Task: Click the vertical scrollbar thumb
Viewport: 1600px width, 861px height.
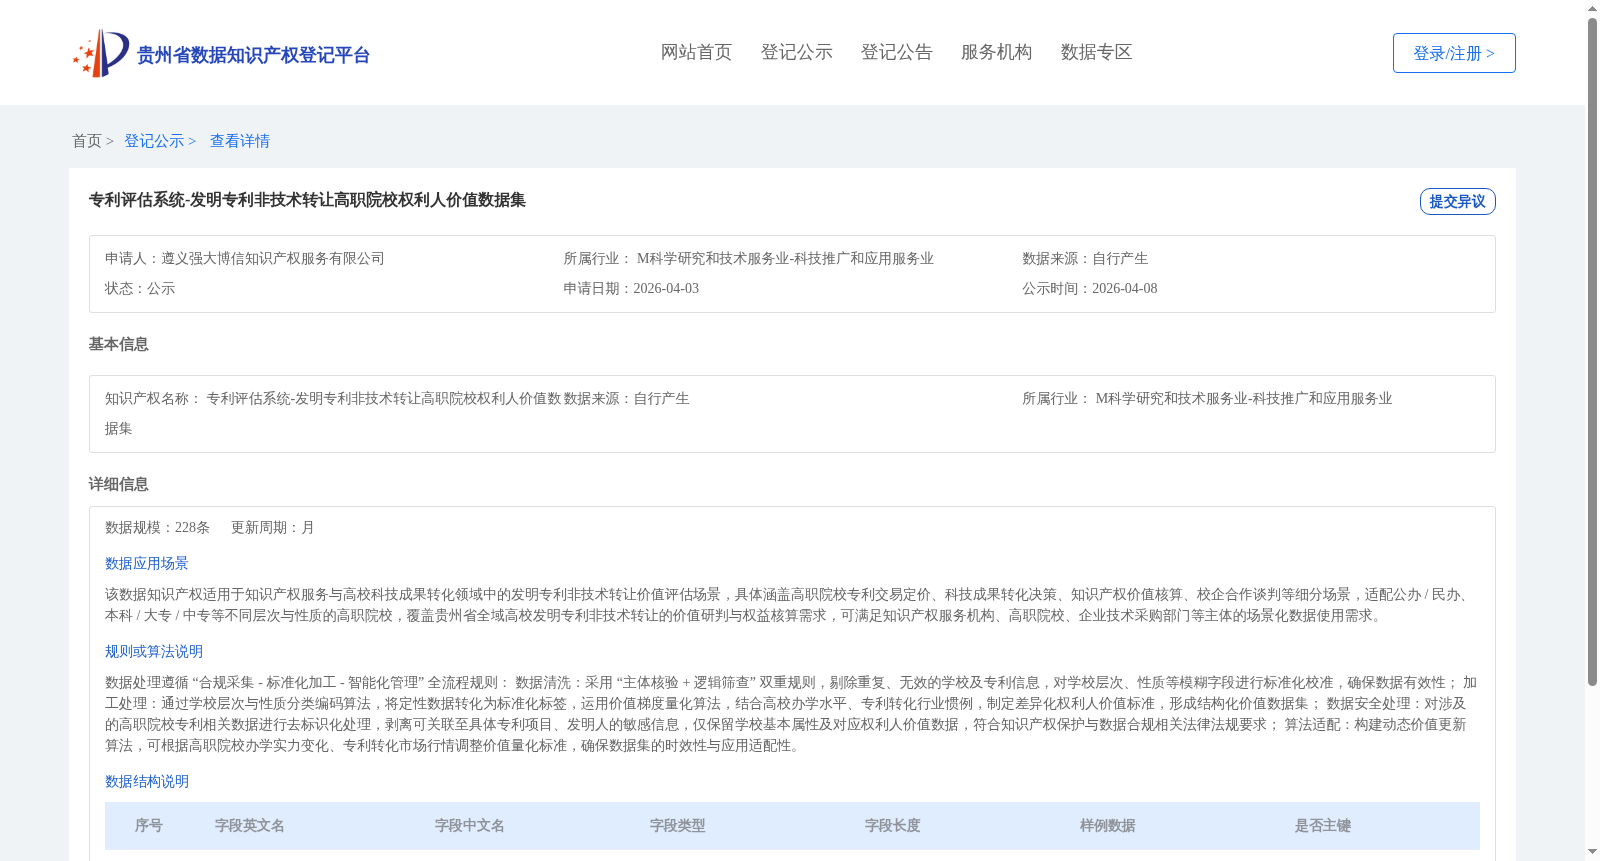Action: click(1593, 352)
